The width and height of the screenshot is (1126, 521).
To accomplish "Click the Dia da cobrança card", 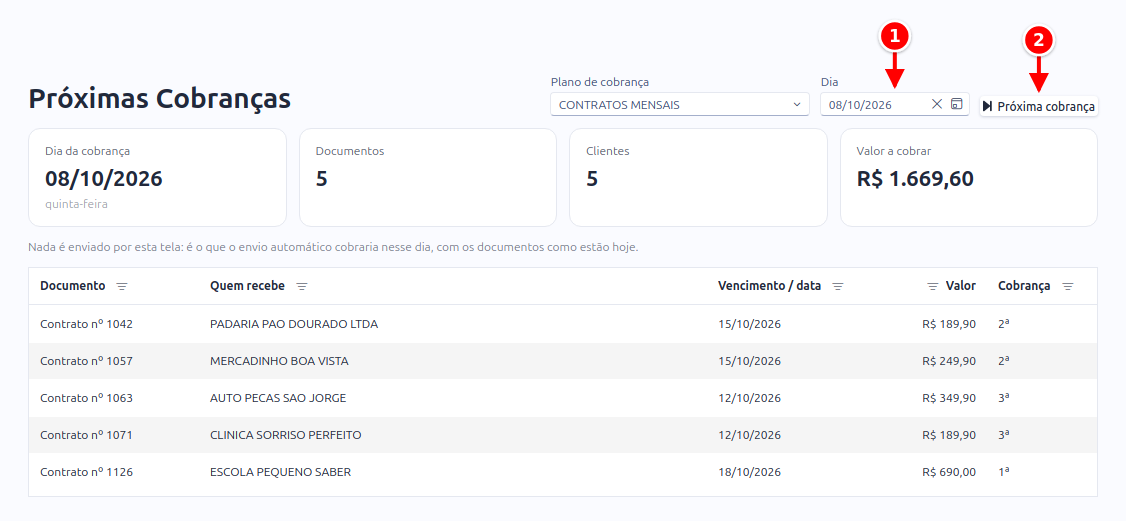I will point(157,178).
